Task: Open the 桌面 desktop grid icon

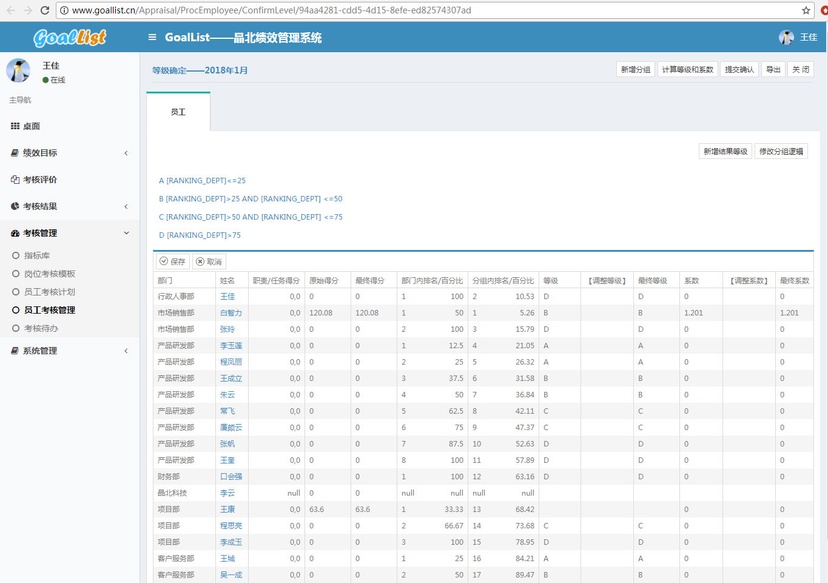Action: coord(15,126)
